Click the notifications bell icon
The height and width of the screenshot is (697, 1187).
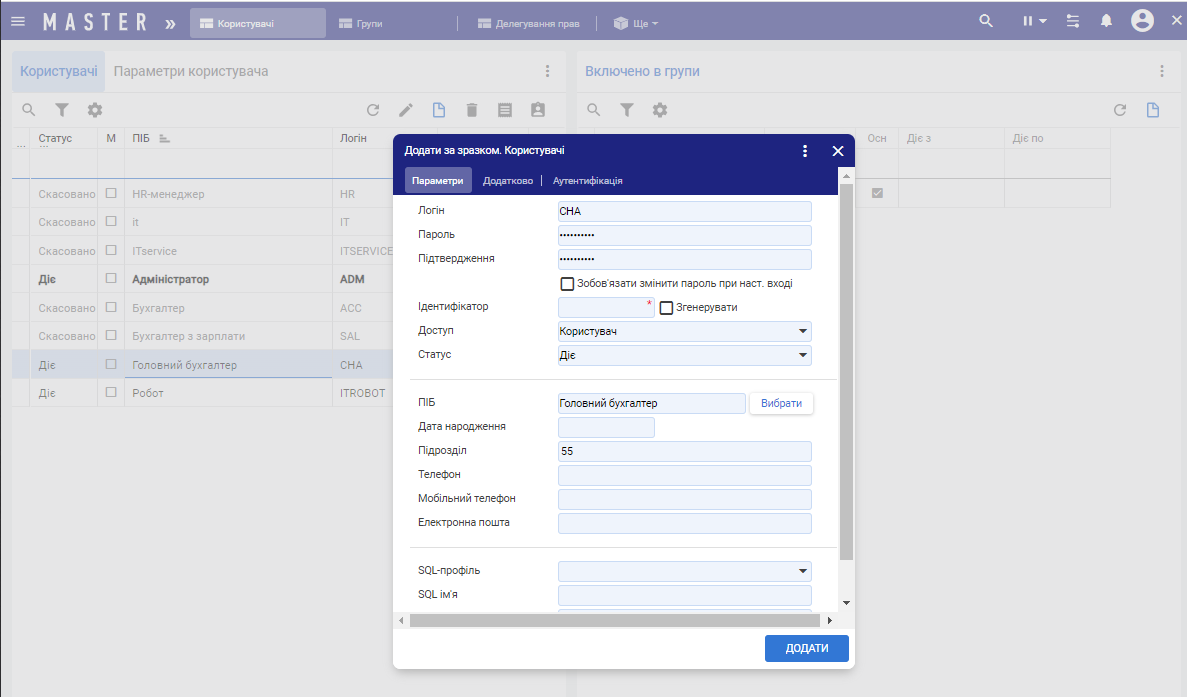(1106, 21)
